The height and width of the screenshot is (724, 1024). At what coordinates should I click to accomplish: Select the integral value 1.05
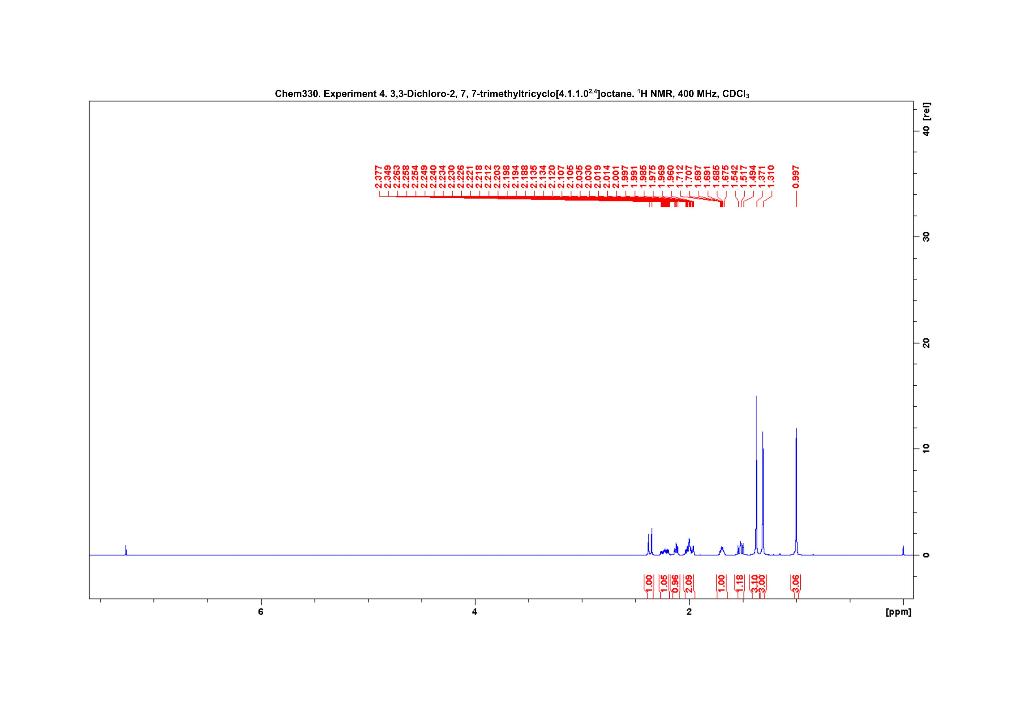click(663, 582)
